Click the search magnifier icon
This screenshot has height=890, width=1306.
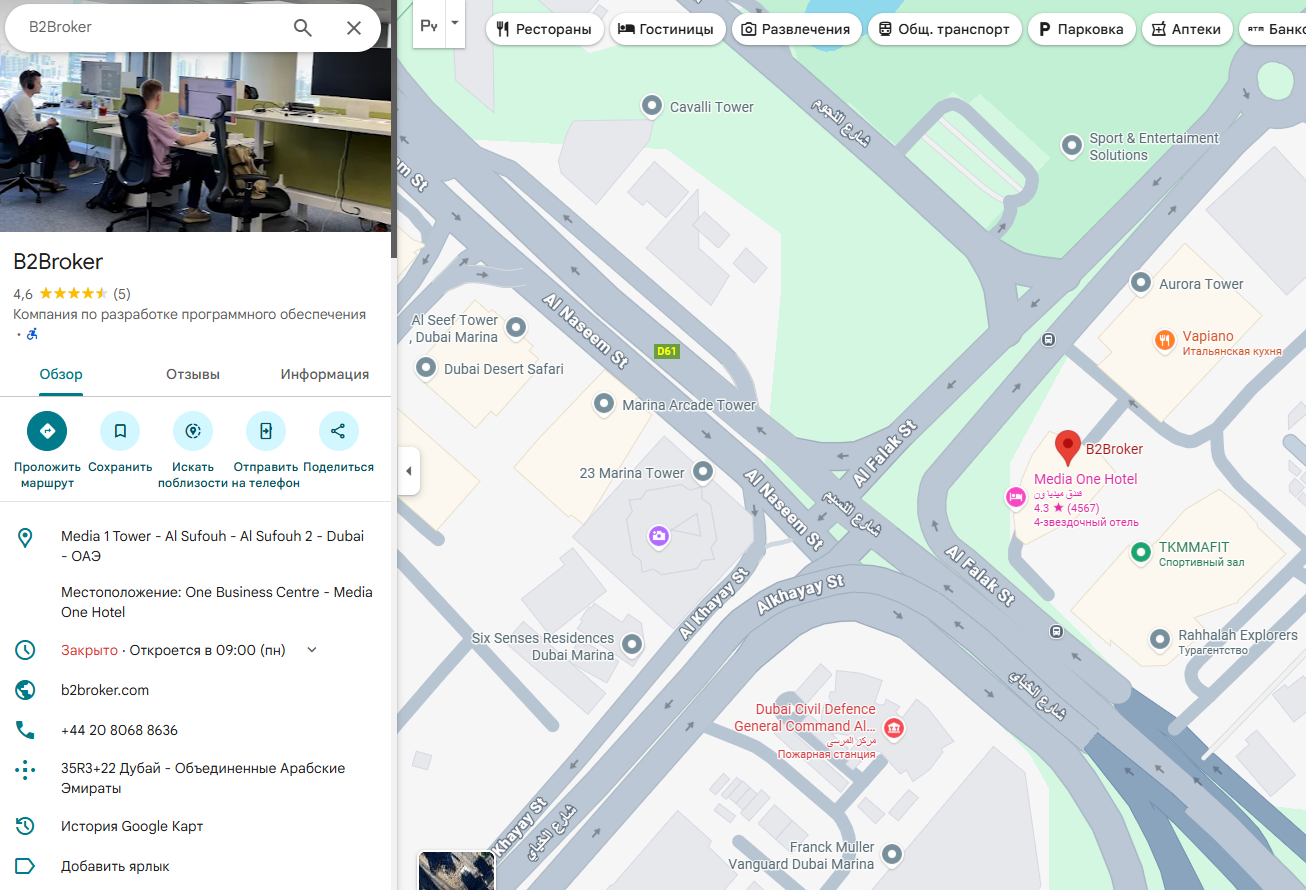[x=303, y=28]
